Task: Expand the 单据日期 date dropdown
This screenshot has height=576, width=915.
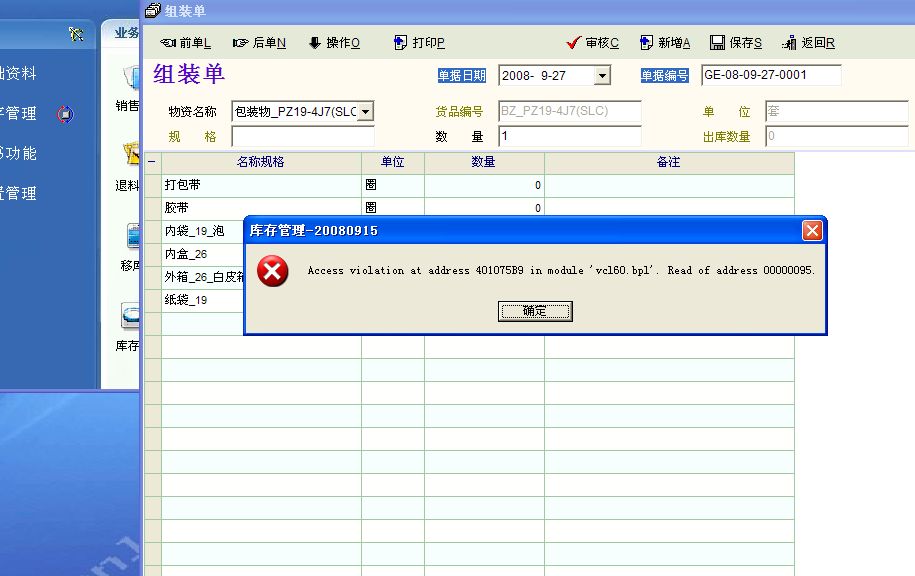Action: (602, 76)
